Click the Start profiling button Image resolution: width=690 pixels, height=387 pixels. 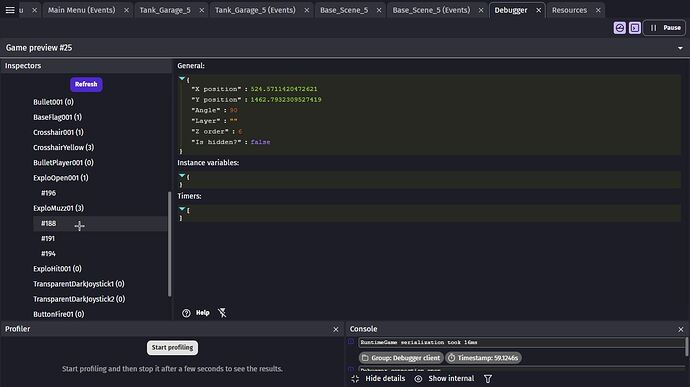(x=172, y=347)
